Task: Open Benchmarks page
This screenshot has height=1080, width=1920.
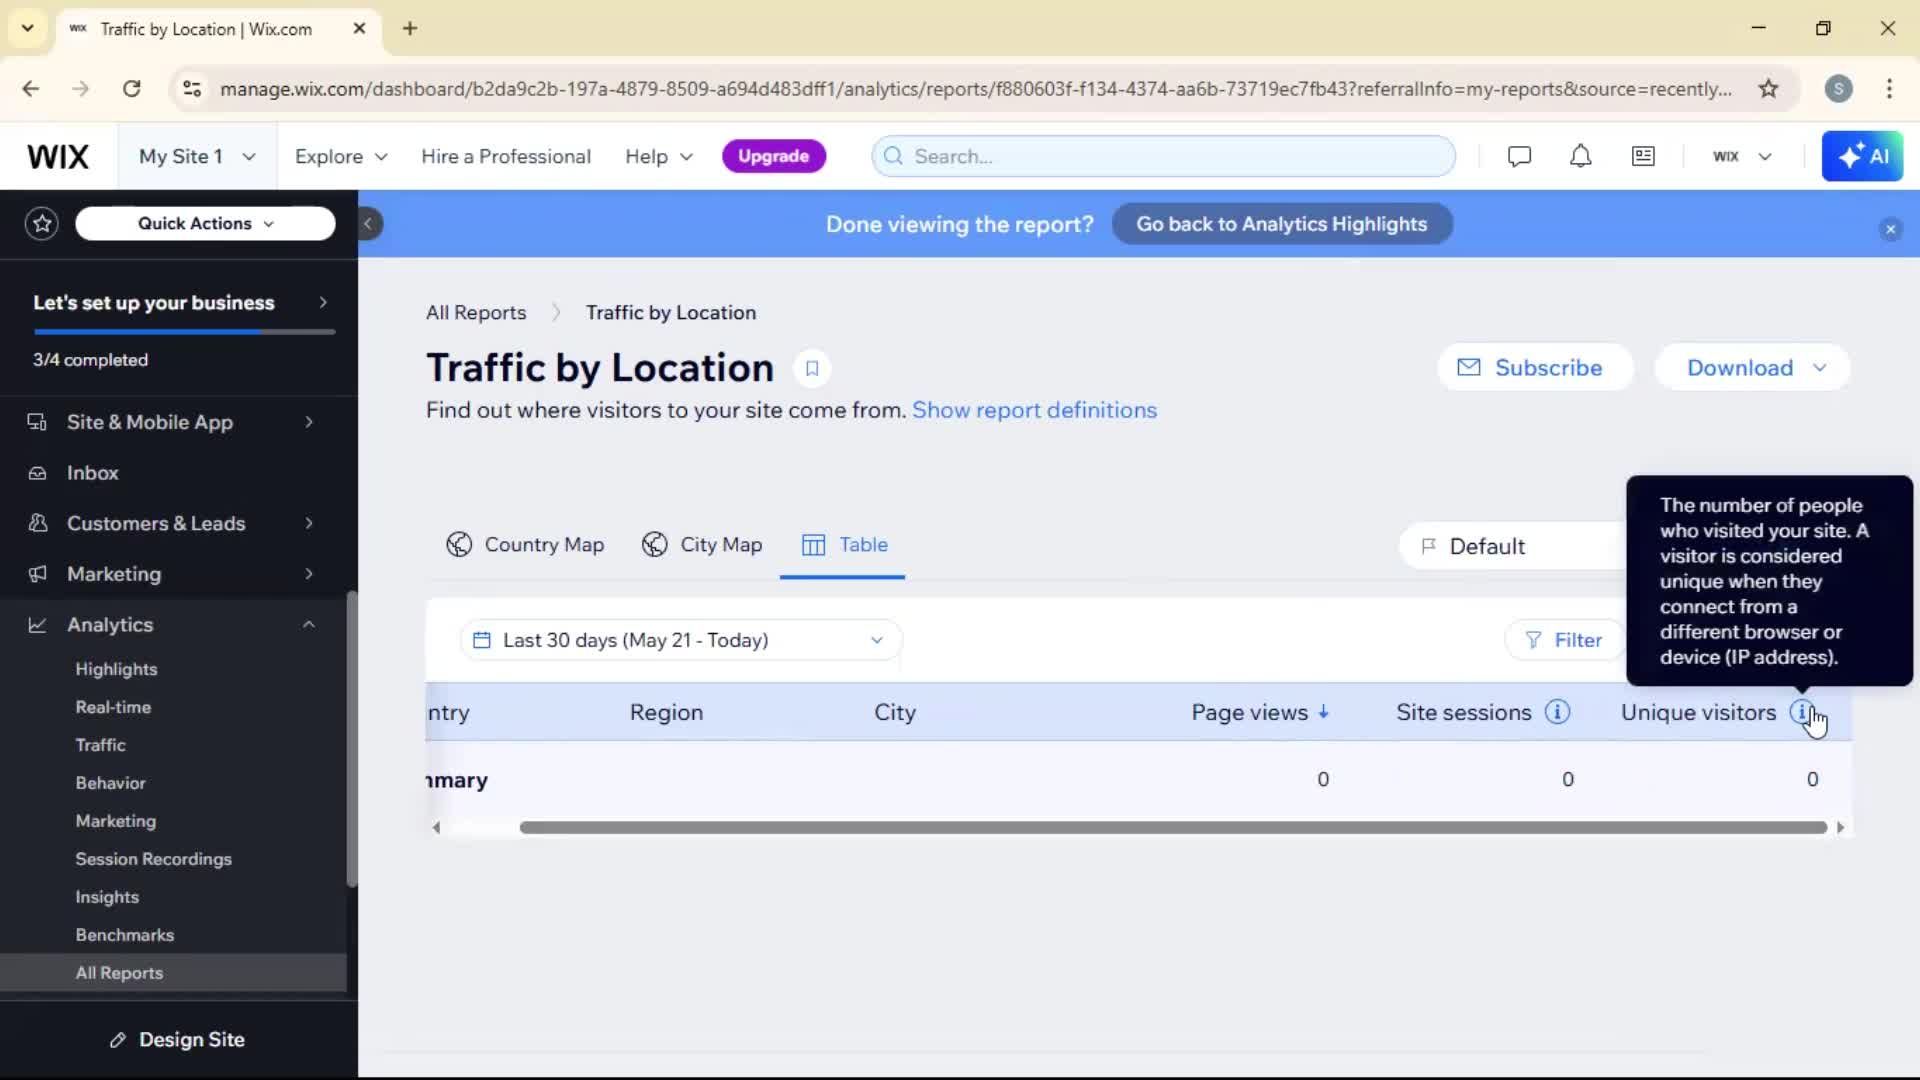Action: [x=125, y=935]
